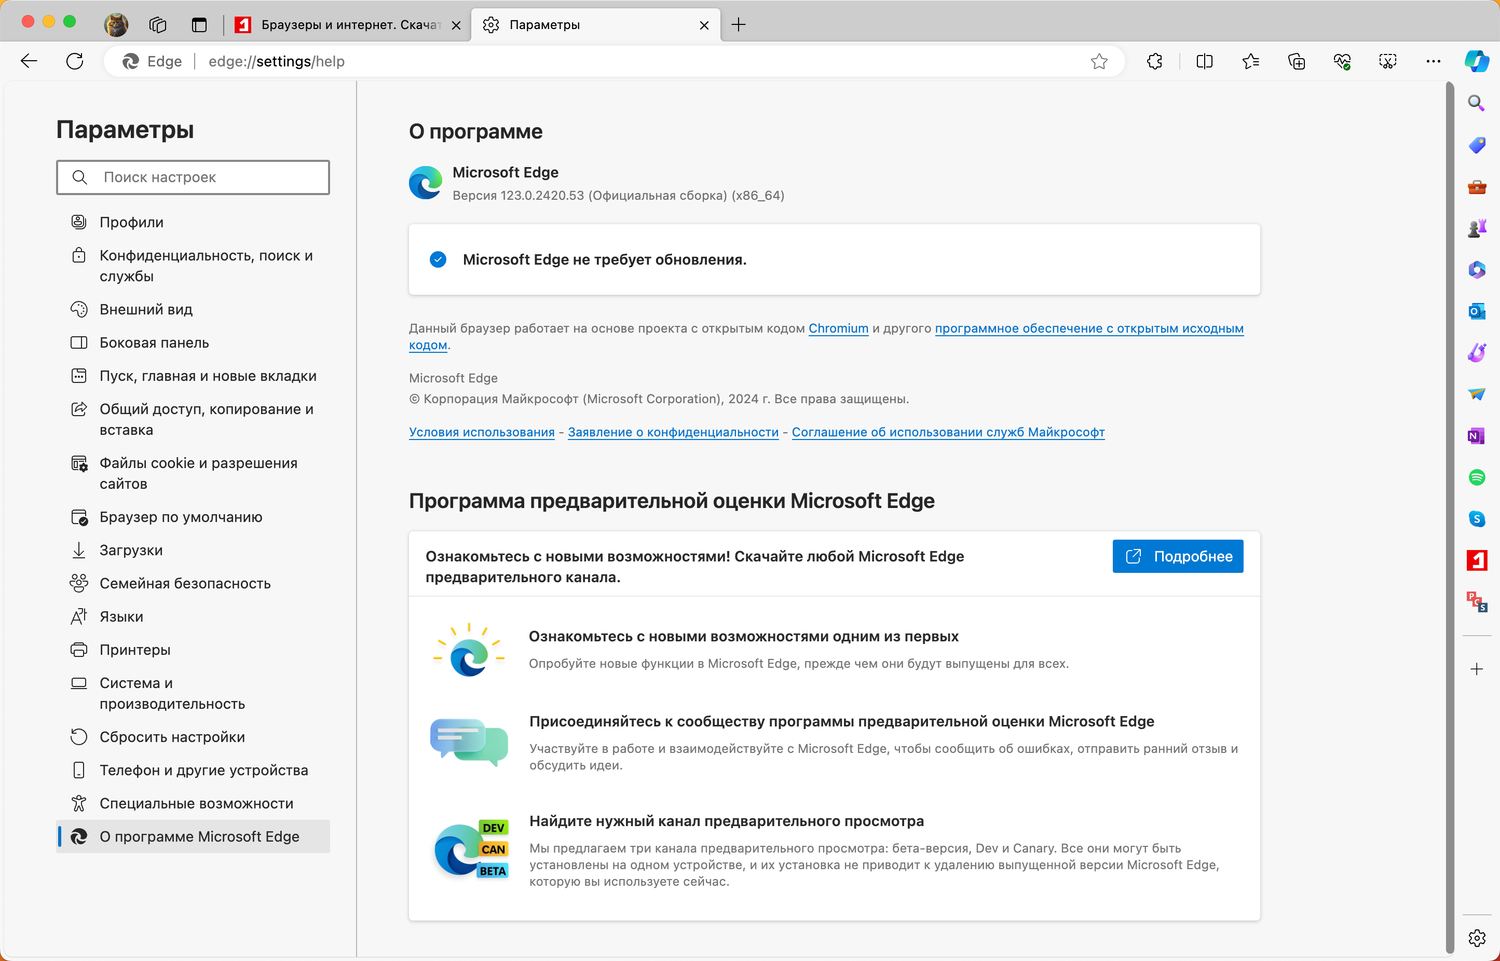Viewport: 1500px width, 961px height.
Task: Launch Spotify from the sidebar
Action: pos(1477,477)
